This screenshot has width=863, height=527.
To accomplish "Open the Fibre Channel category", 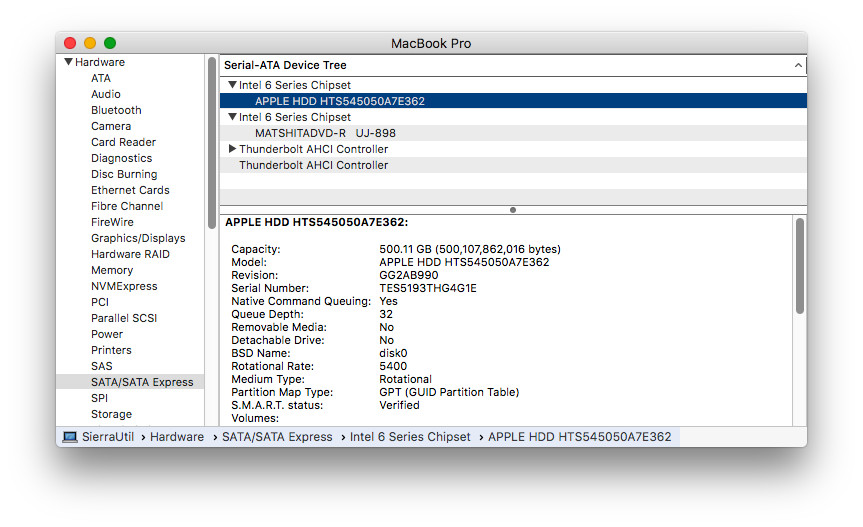I will click(127, 206).
